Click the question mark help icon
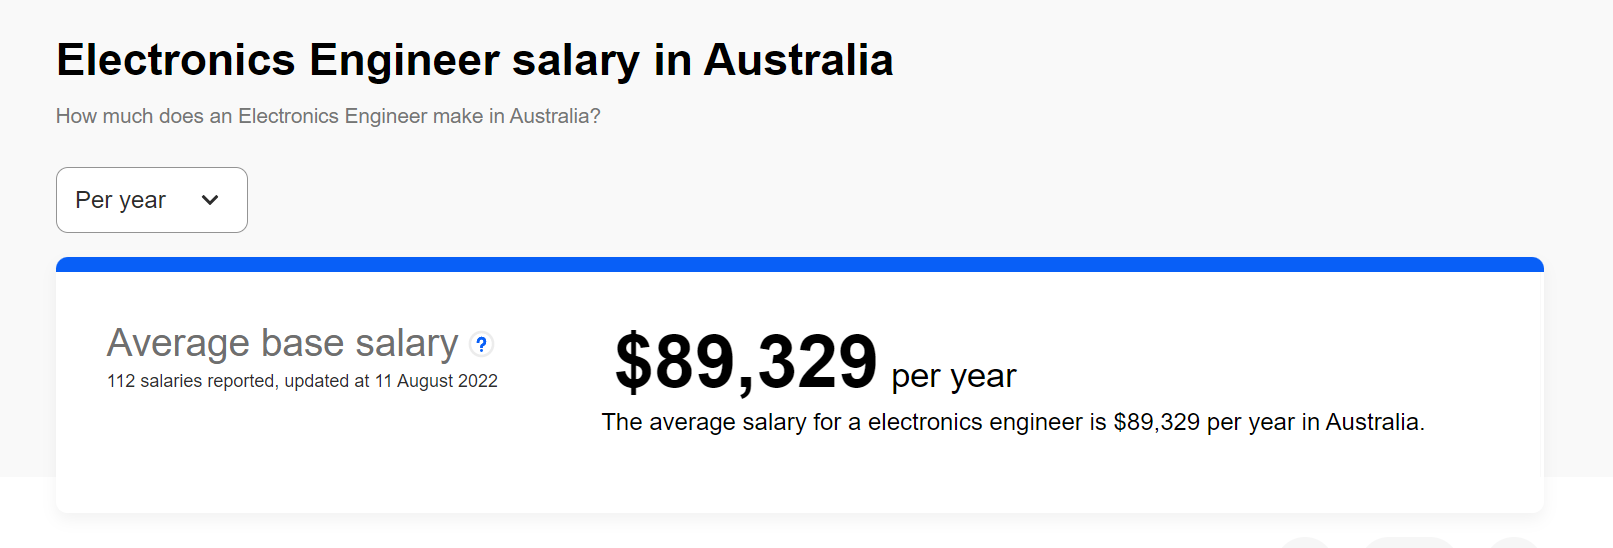 tap(481, 344)
